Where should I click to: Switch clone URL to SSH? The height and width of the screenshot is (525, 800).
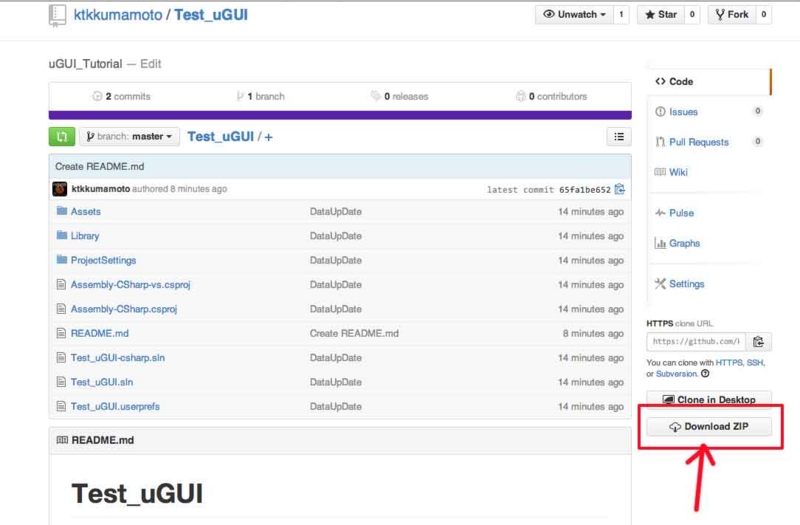(x=755, y=362)
